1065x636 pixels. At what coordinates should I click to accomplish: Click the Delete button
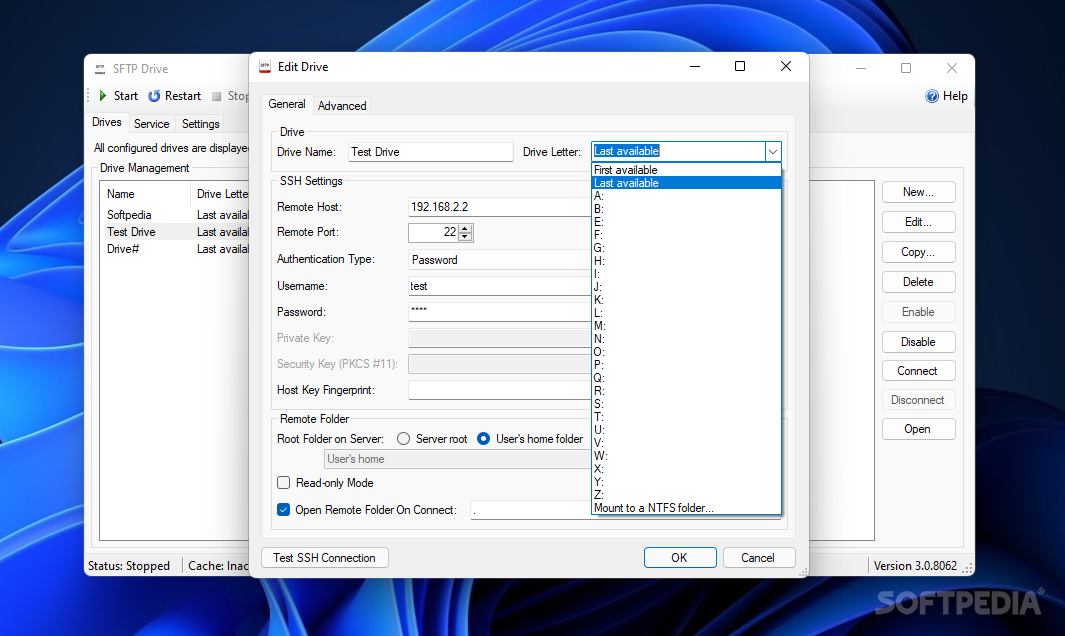pyautogui.click(x=918, y=282)
